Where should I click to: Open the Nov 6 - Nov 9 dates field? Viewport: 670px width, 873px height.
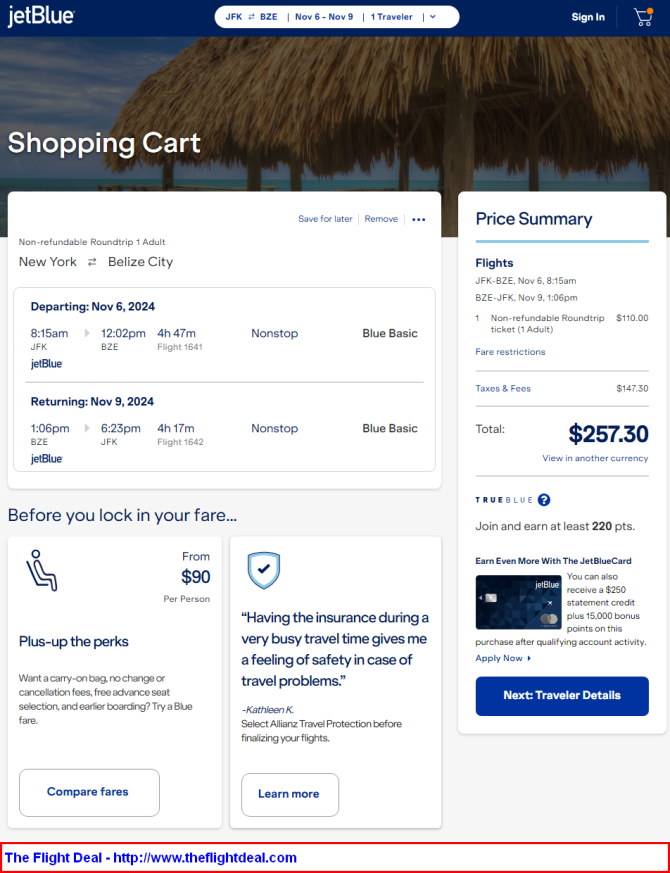tap(324, 17)
